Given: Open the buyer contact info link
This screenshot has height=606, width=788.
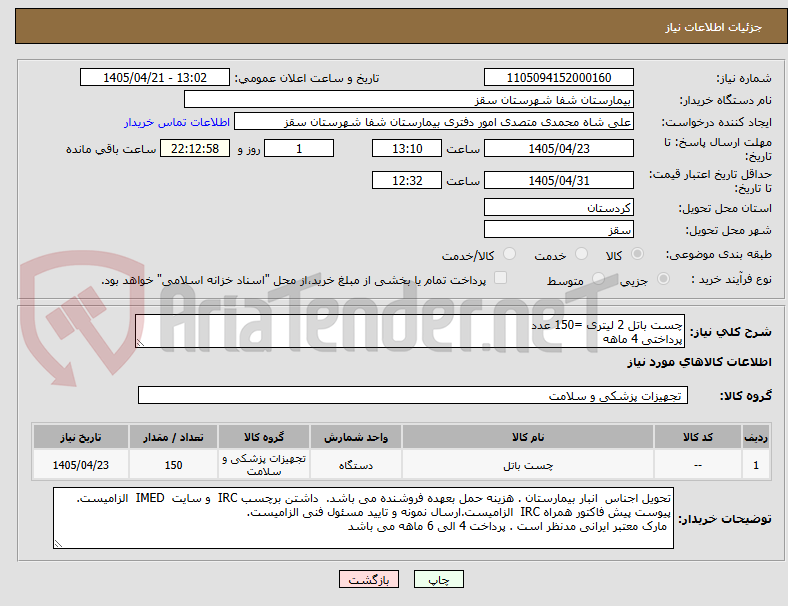Looking at the screenshot, I should click(177, 122).
